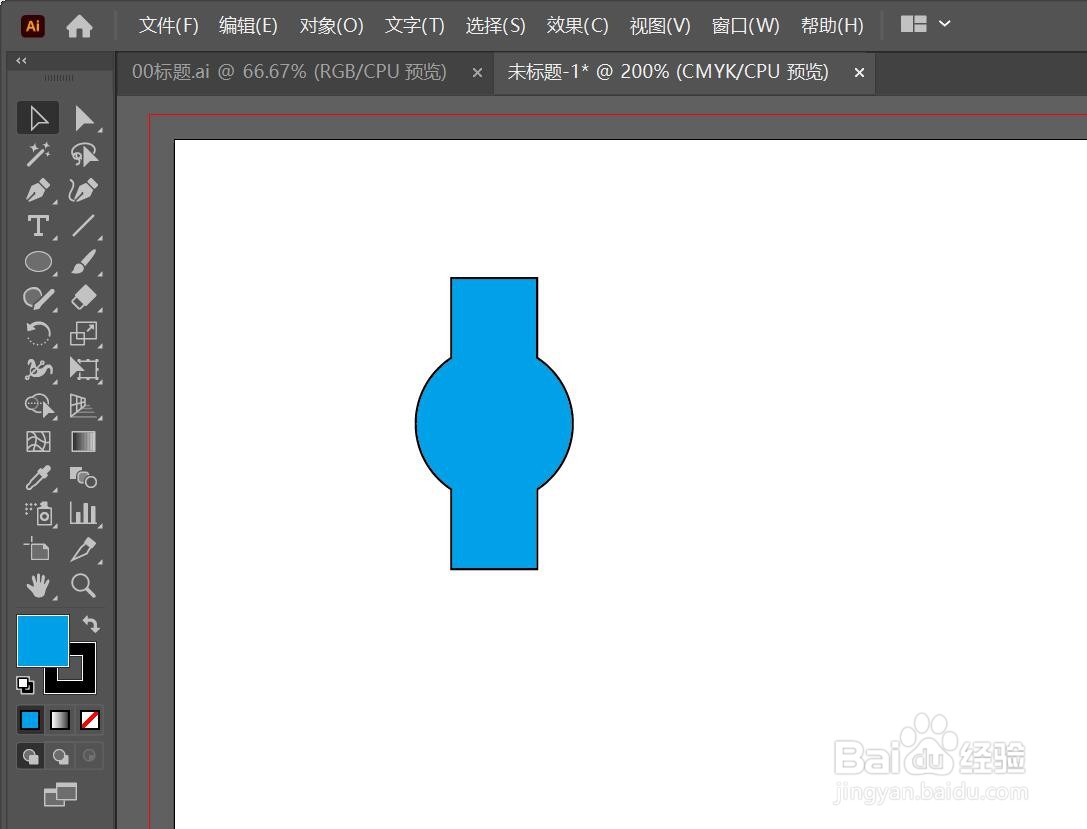This screenshot has height=829, width=1087.
Task: Select the Lasso tool
Action: (x=84, y=155)
